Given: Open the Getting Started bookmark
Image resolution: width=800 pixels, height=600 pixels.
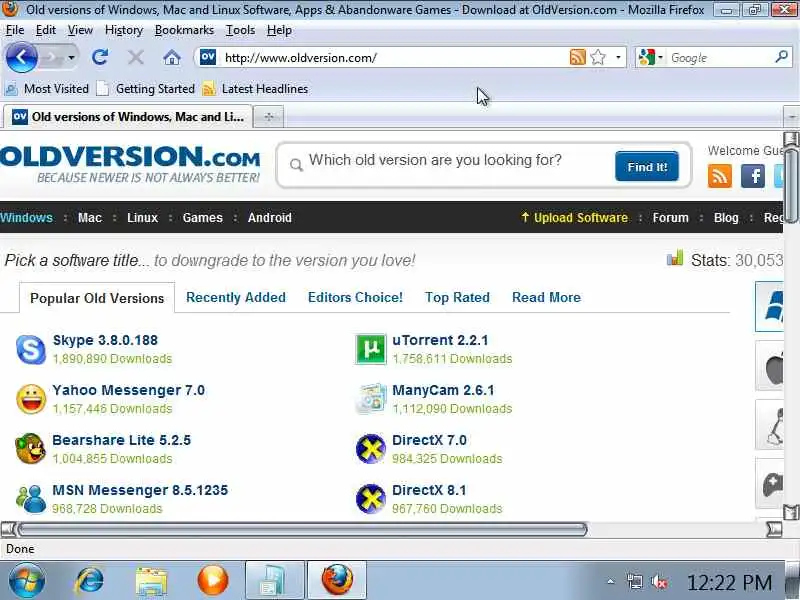Looking at the screenshot, I should pos(146,89).
